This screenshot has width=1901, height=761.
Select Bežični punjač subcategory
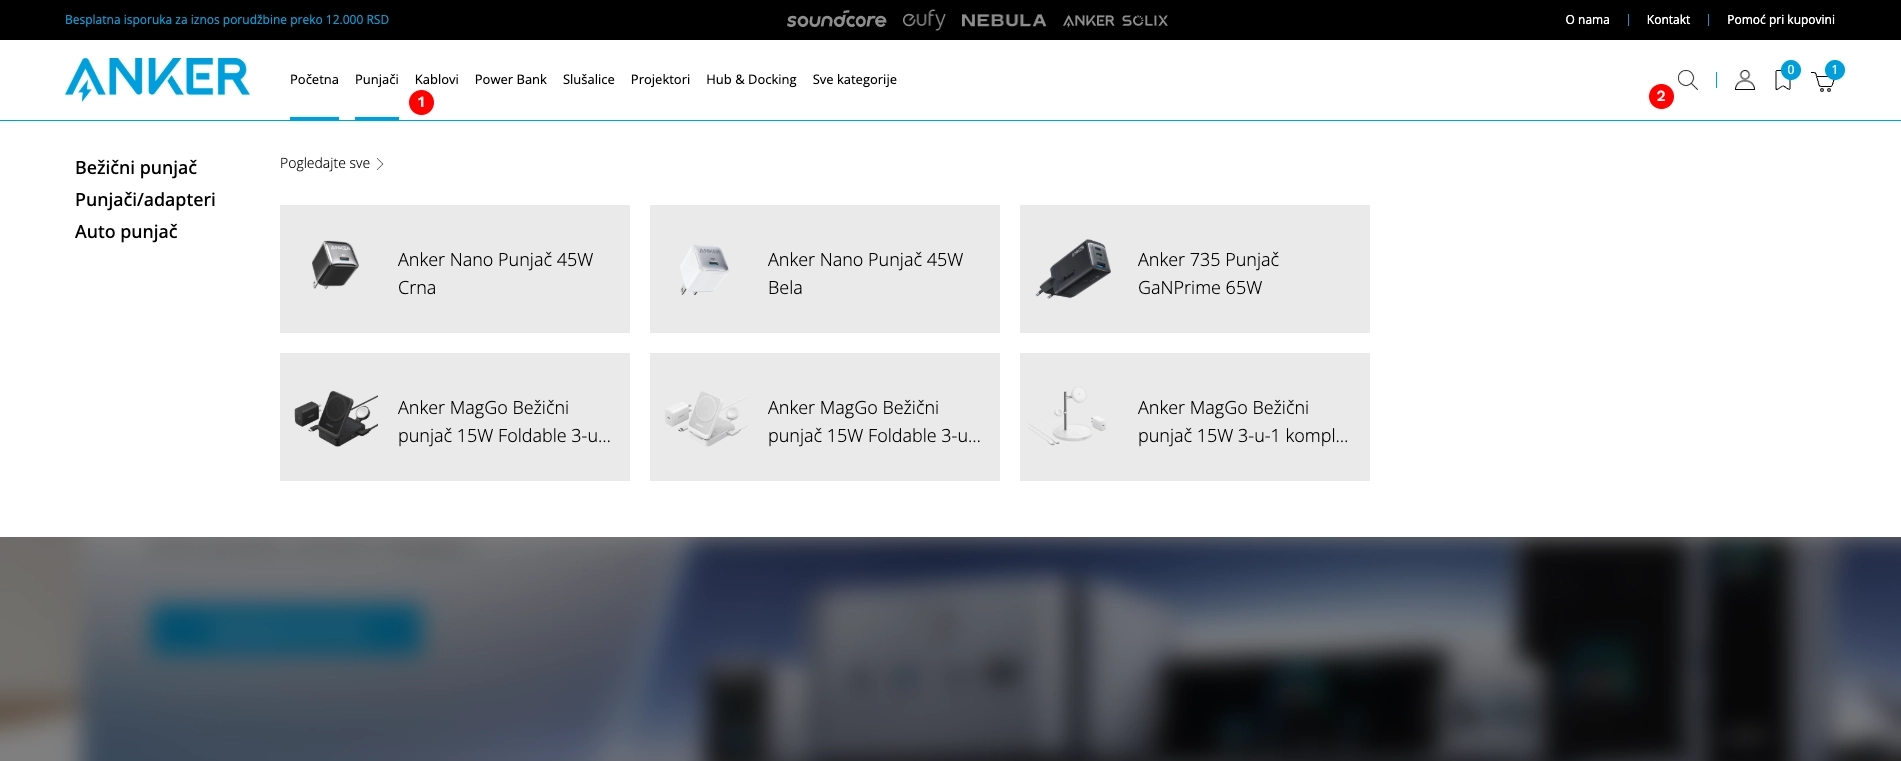pyautogui.click(x=136, y=167)
